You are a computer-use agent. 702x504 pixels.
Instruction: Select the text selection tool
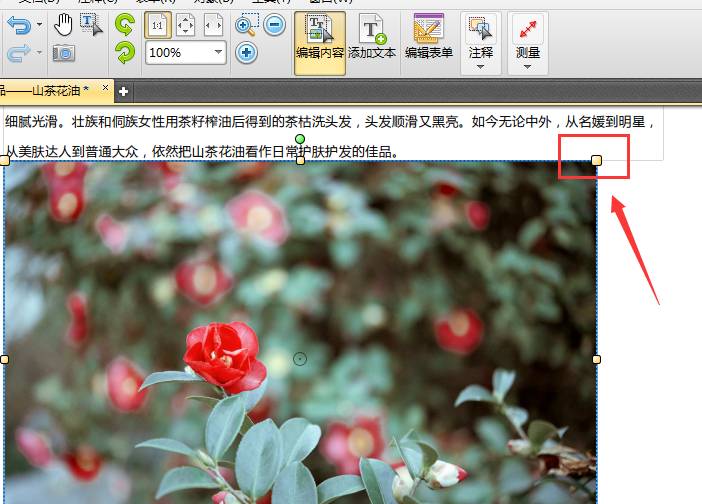tap(91, 24)
